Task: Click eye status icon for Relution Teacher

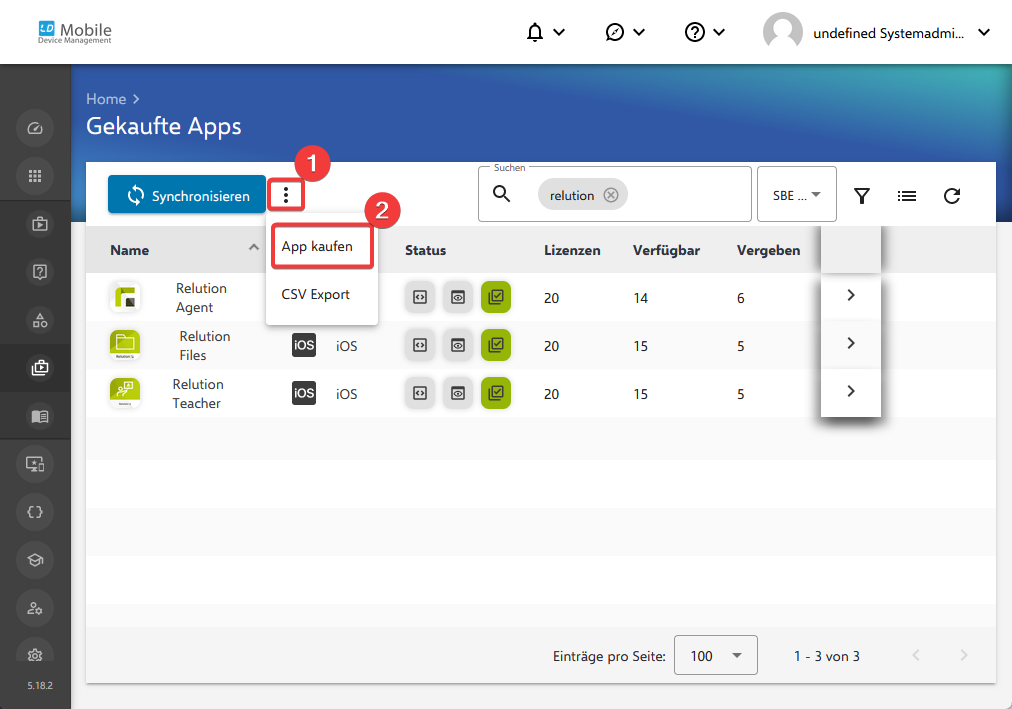Action: pyautogui.click(x=458, y=393)
